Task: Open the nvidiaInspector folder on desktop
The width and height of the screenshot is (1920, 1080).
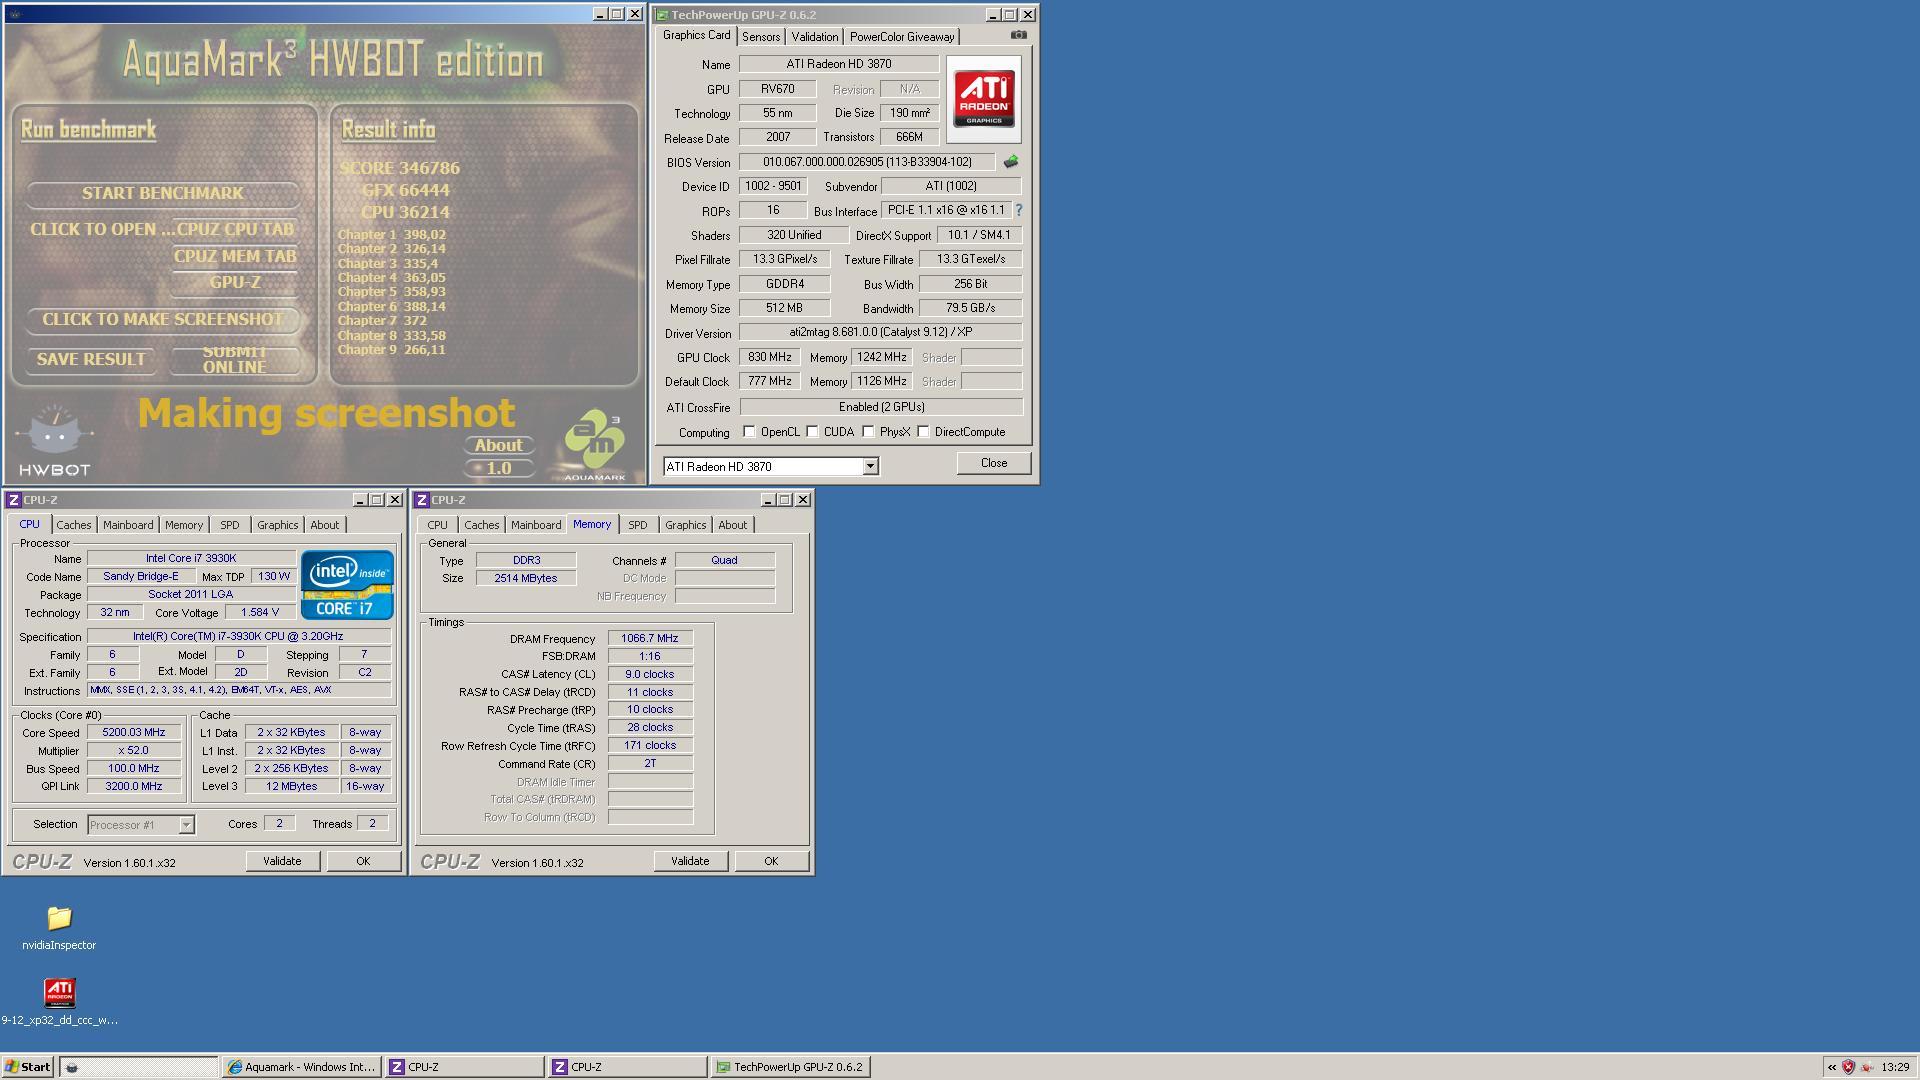Action: pyautogui.click(x=59, y=917)
